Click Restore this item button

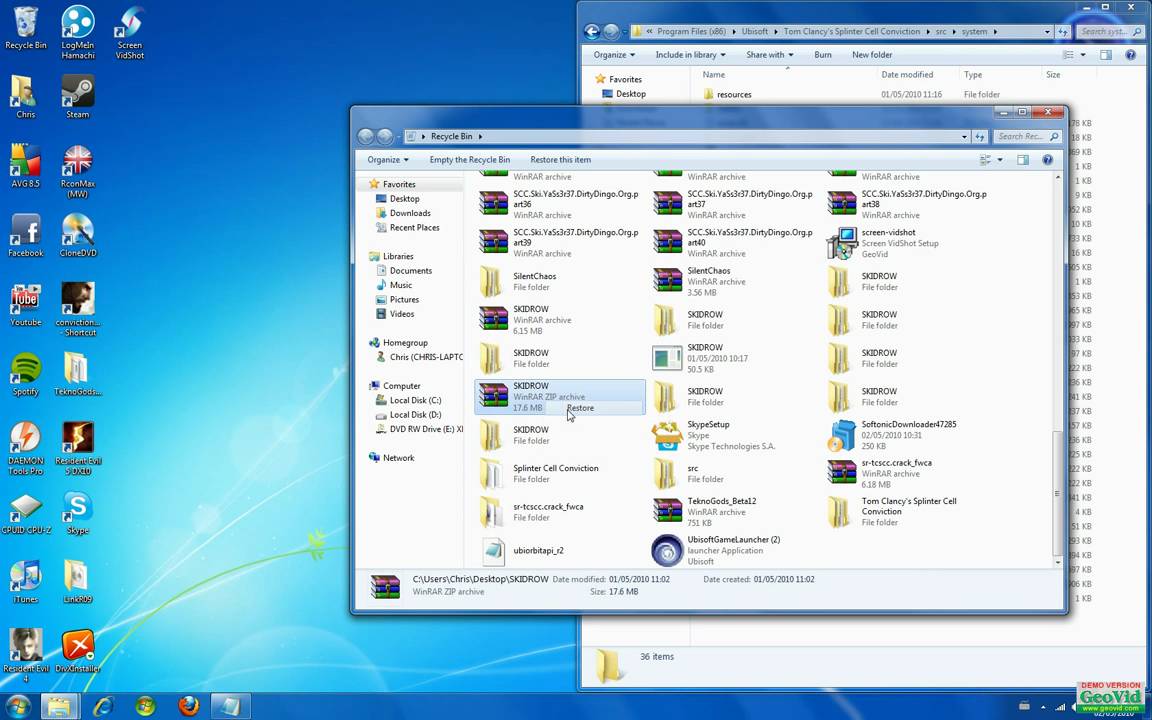click(561, 159)
